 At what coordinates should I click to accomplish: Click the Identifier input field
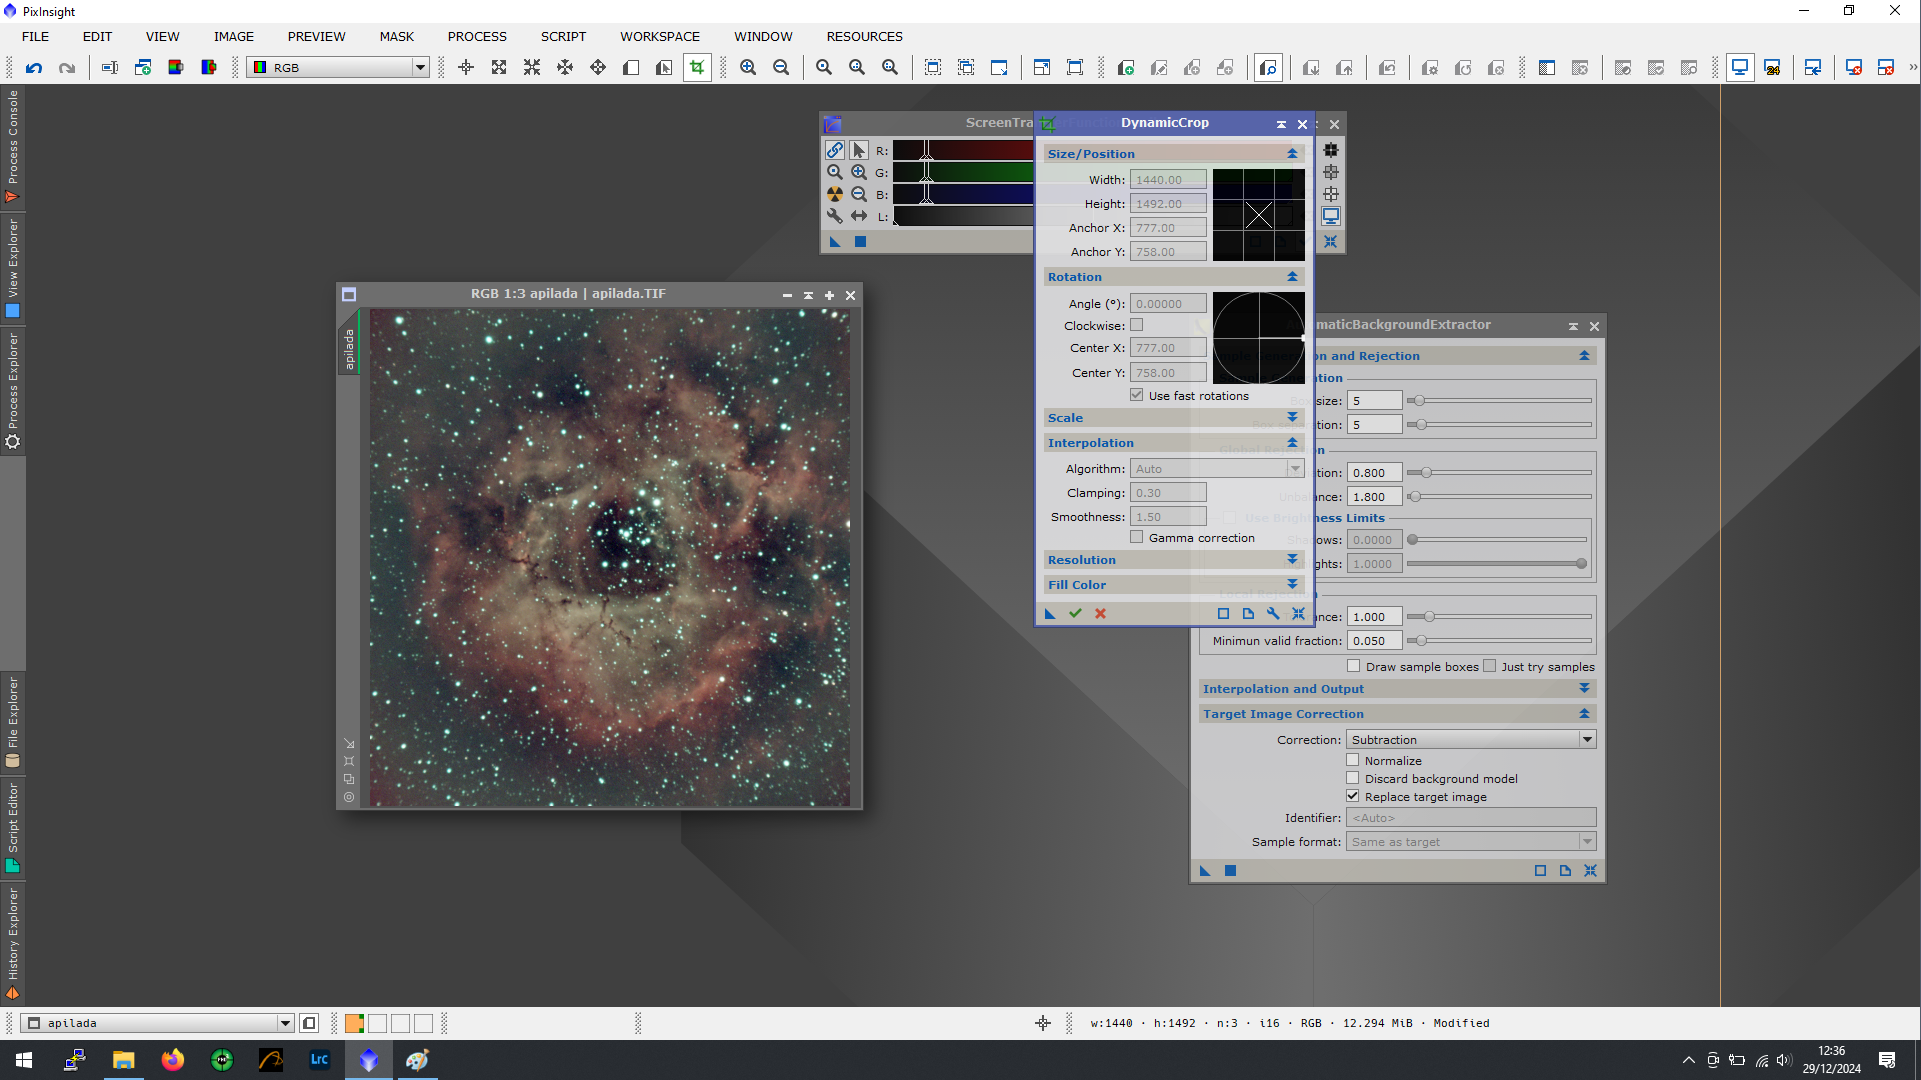point(1471,818)
